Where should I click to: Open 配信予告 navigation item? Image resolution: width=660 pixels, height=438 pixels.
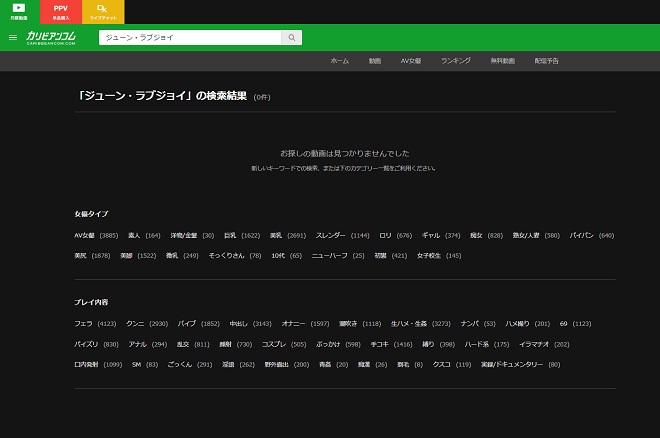(x=546, y=61)
